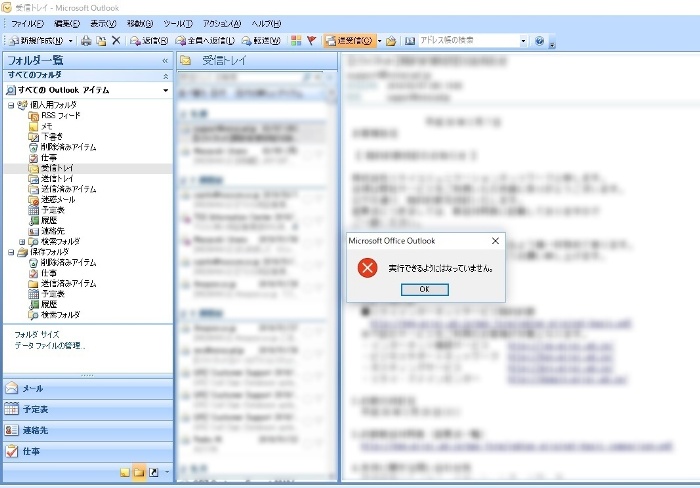Image resolution: width=700 pixels, height=488 pixels.
Task: Select 削除済みアイテム under 個人用フォルダ
Action: 68,147
